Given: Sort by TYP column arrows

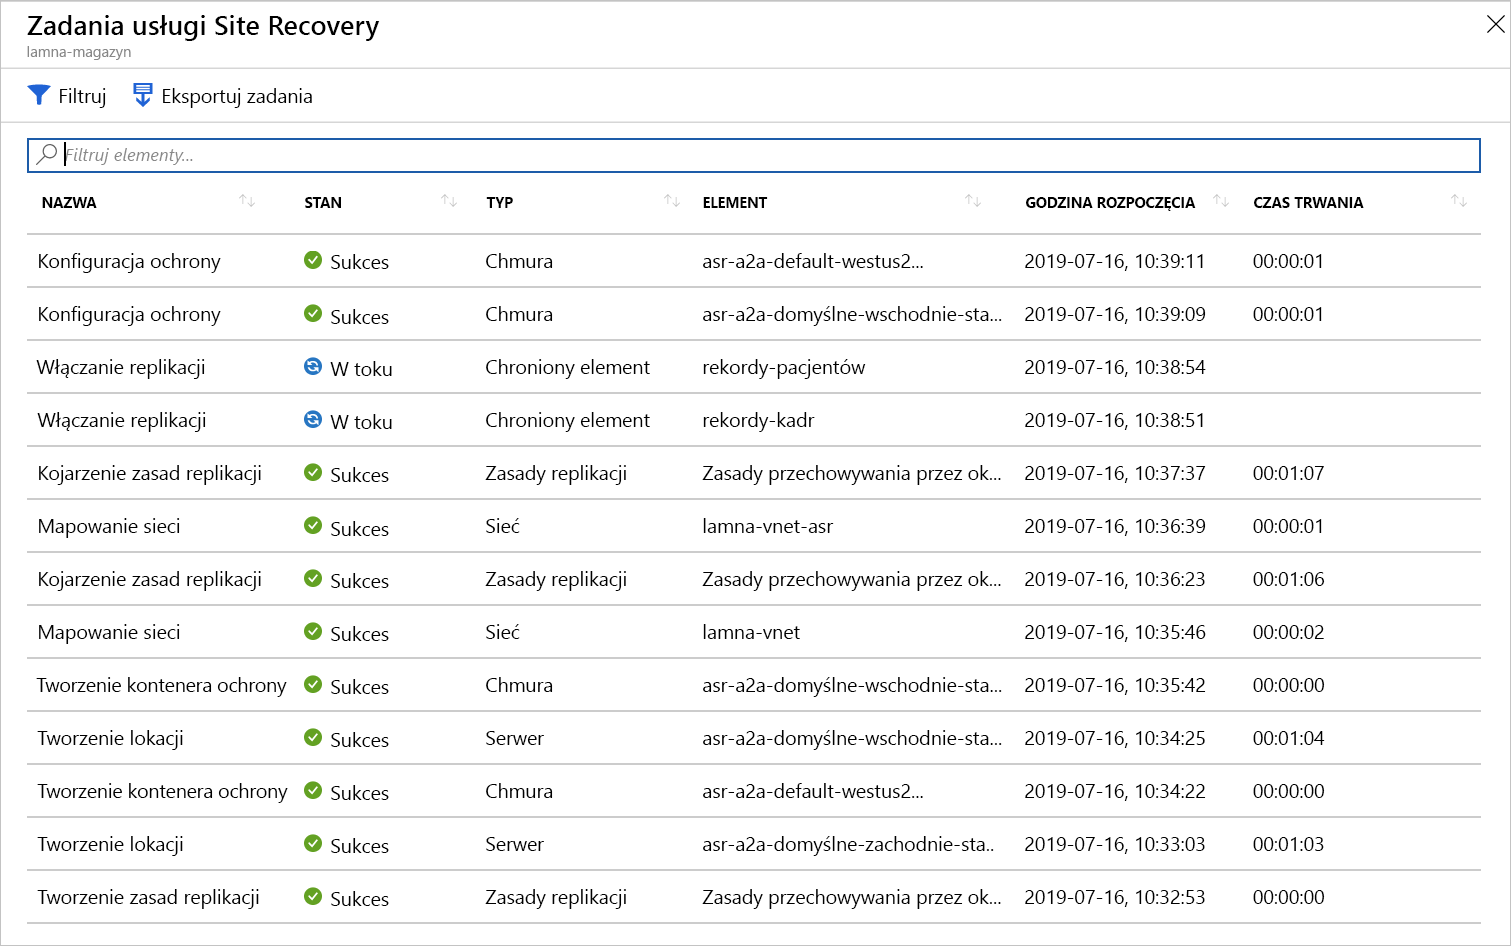Looking at the screenshot, I should [672, 201].
